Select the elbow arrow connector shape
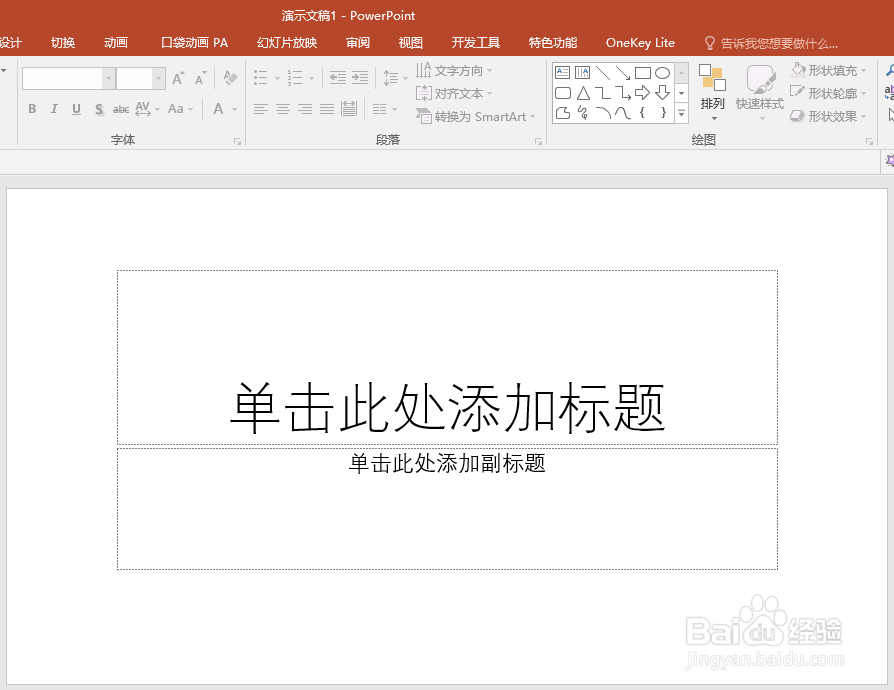This screenshot has width=894, height=690. (623, 92)
